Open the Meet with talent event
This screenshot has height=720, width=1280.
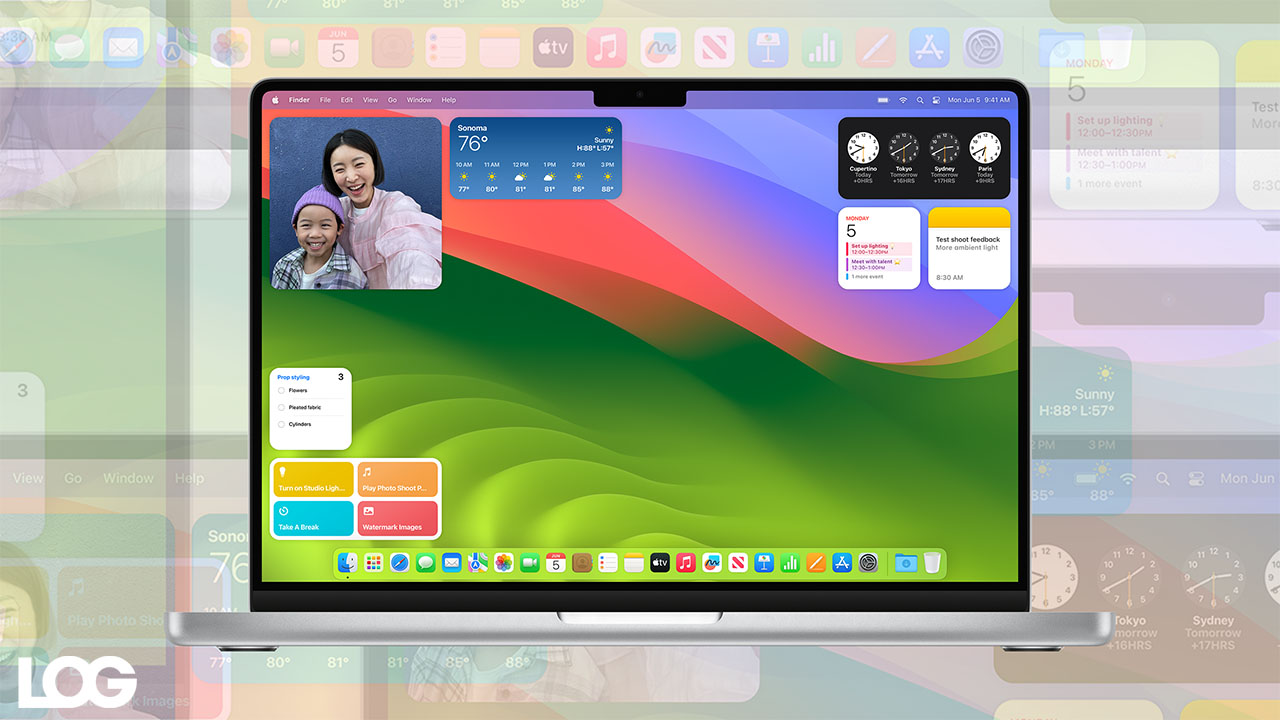[x=878, y=264]
